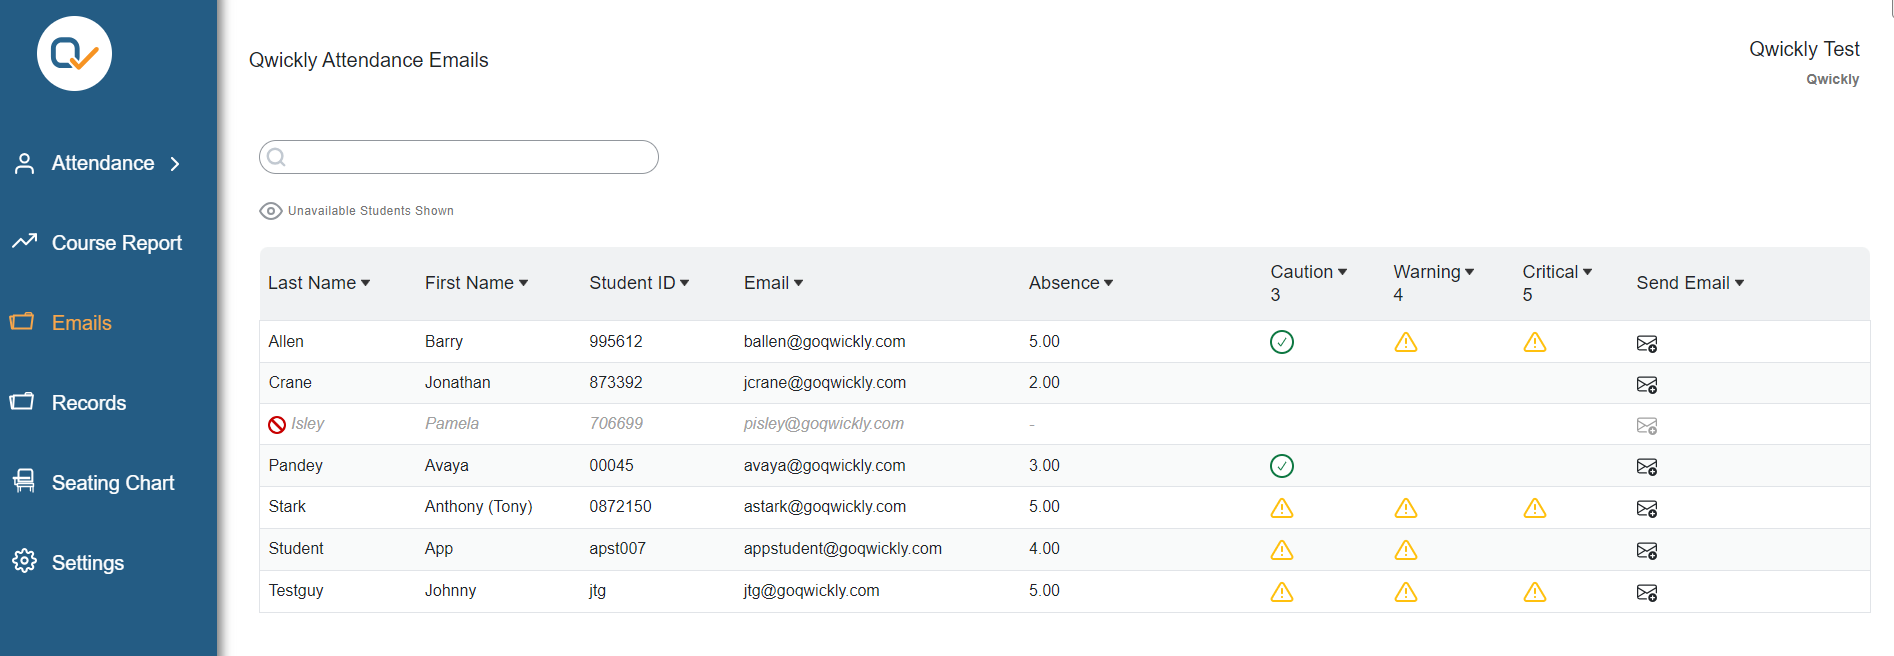
Task: Click last name Testguy
Action: coord(296,591)
